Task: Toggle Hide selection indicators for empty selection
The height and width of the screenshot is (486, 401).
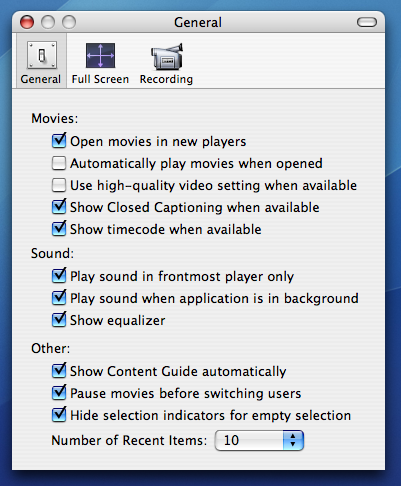Action: (59, 415)
